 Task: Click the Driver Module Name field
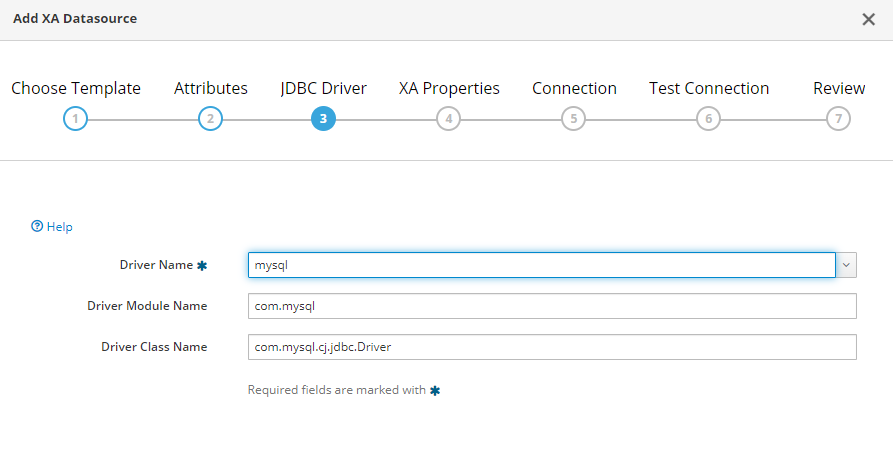552,306
